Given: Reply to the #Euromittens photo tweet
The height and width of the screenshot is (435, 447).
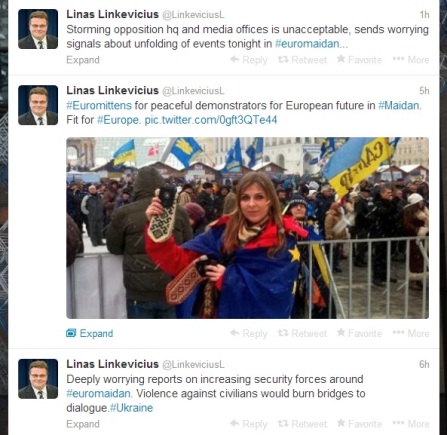Looking at the screenshot, I should click(x=249, y=333).
